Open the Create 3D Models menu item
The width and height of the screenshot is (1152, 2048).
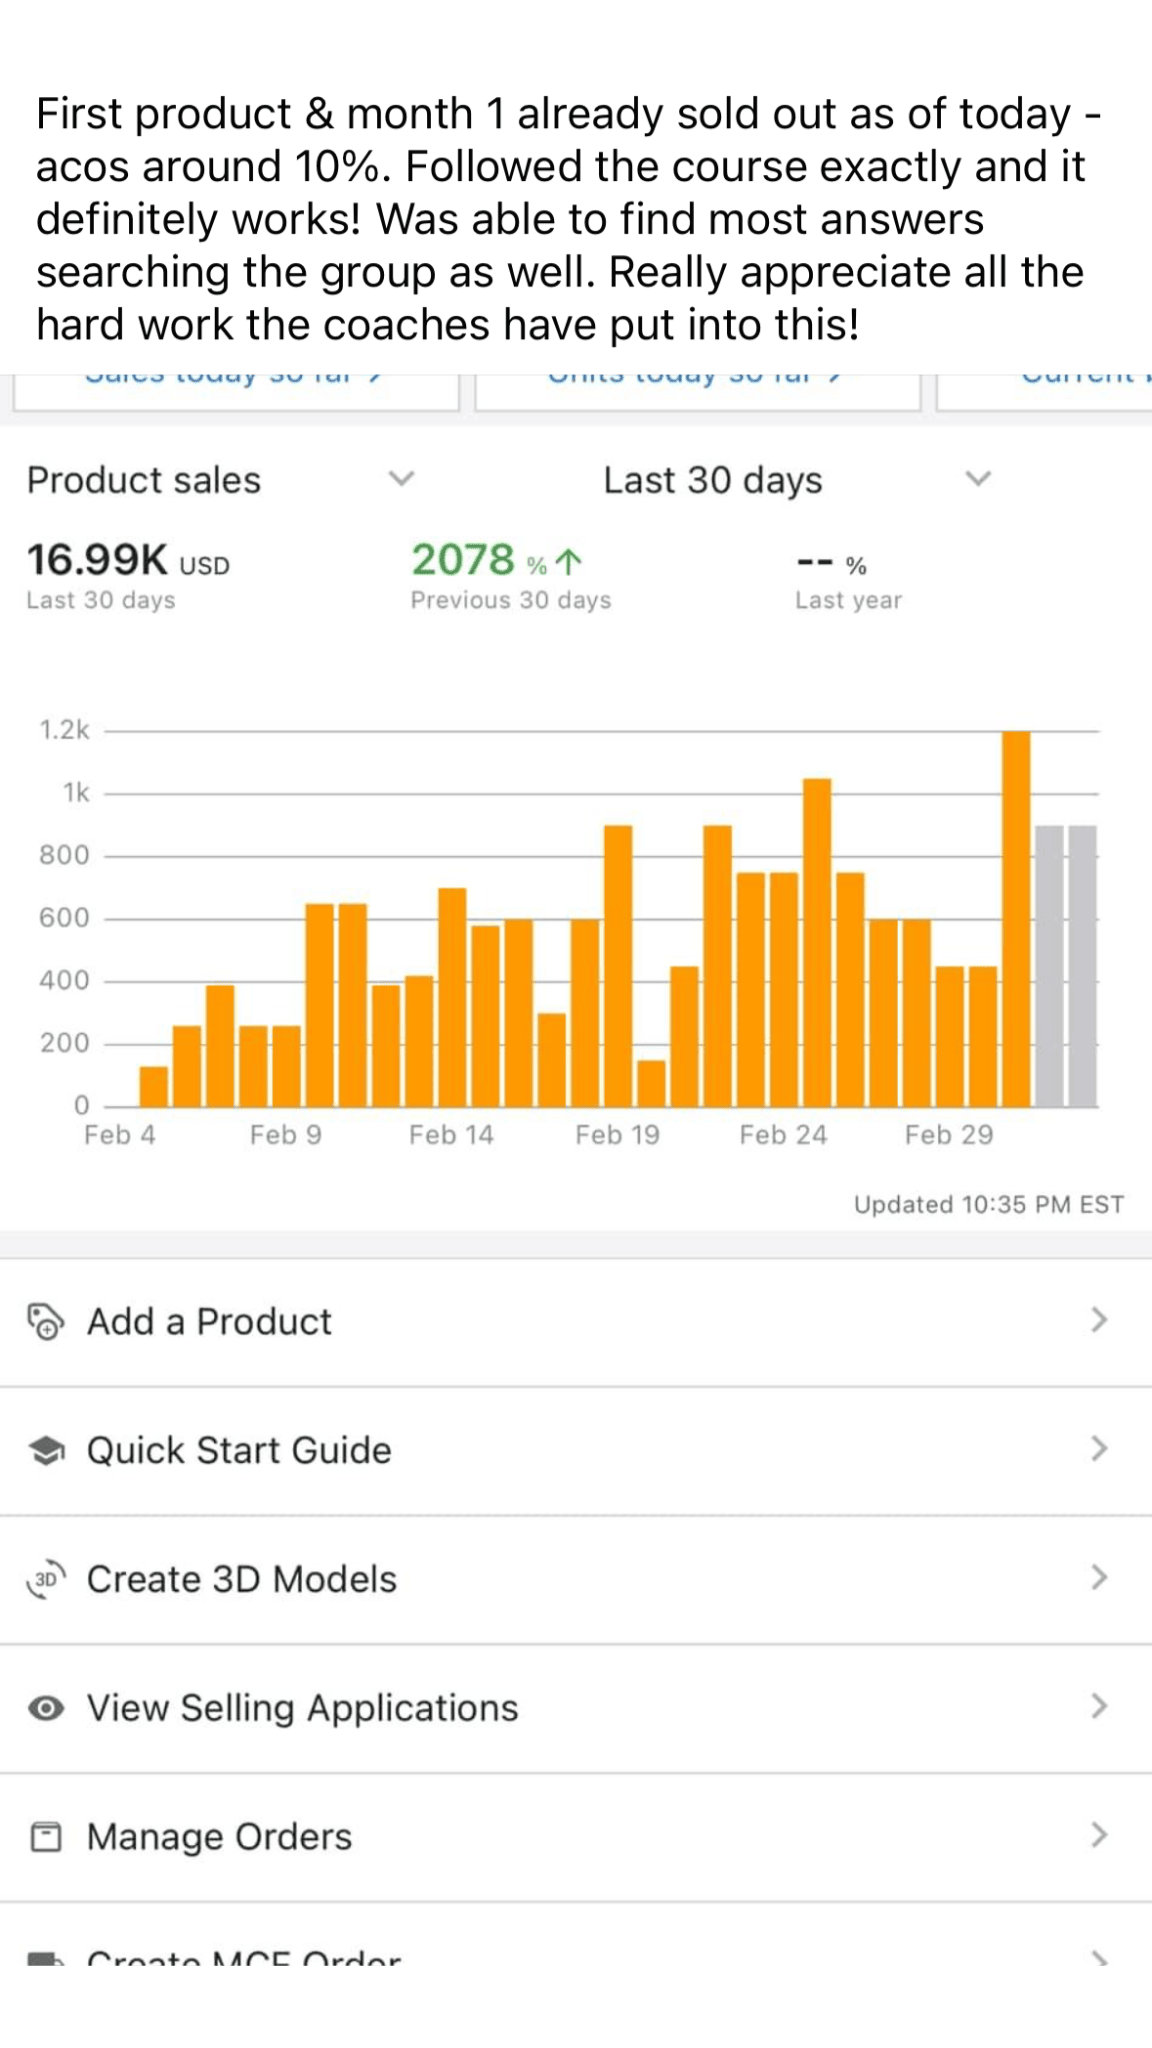tap(241, 1579)
